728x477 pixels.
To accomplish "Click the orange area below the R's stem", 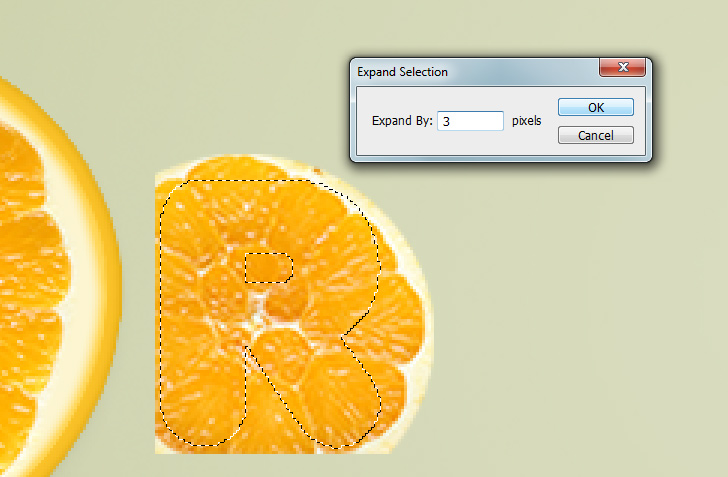I will (x=200, y=449).
